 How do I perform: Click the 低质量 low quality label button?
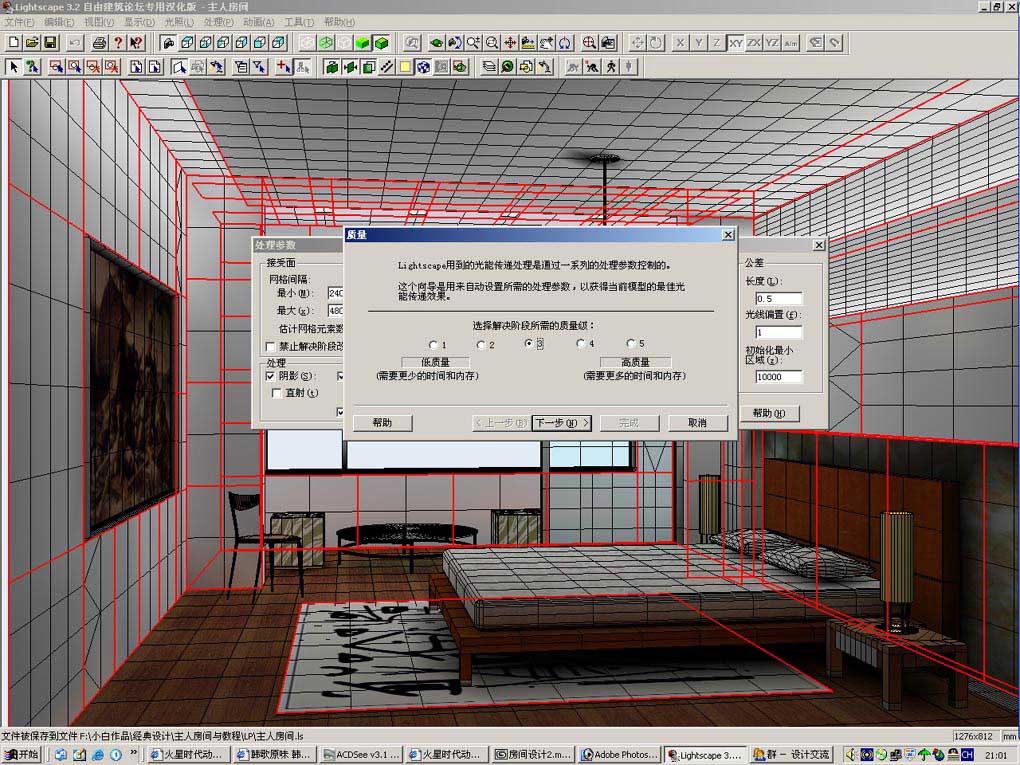tap(435, 362)
